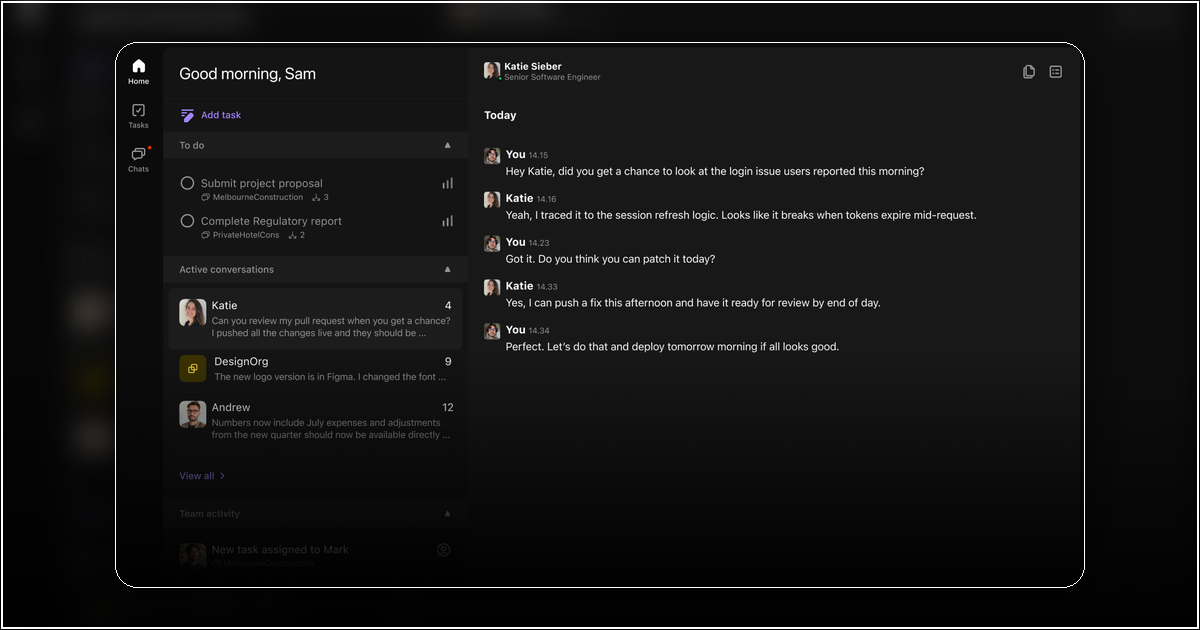Click the list panel icon in chat header
This screenshot has width=1200, height=630.
pos(1056,72)
